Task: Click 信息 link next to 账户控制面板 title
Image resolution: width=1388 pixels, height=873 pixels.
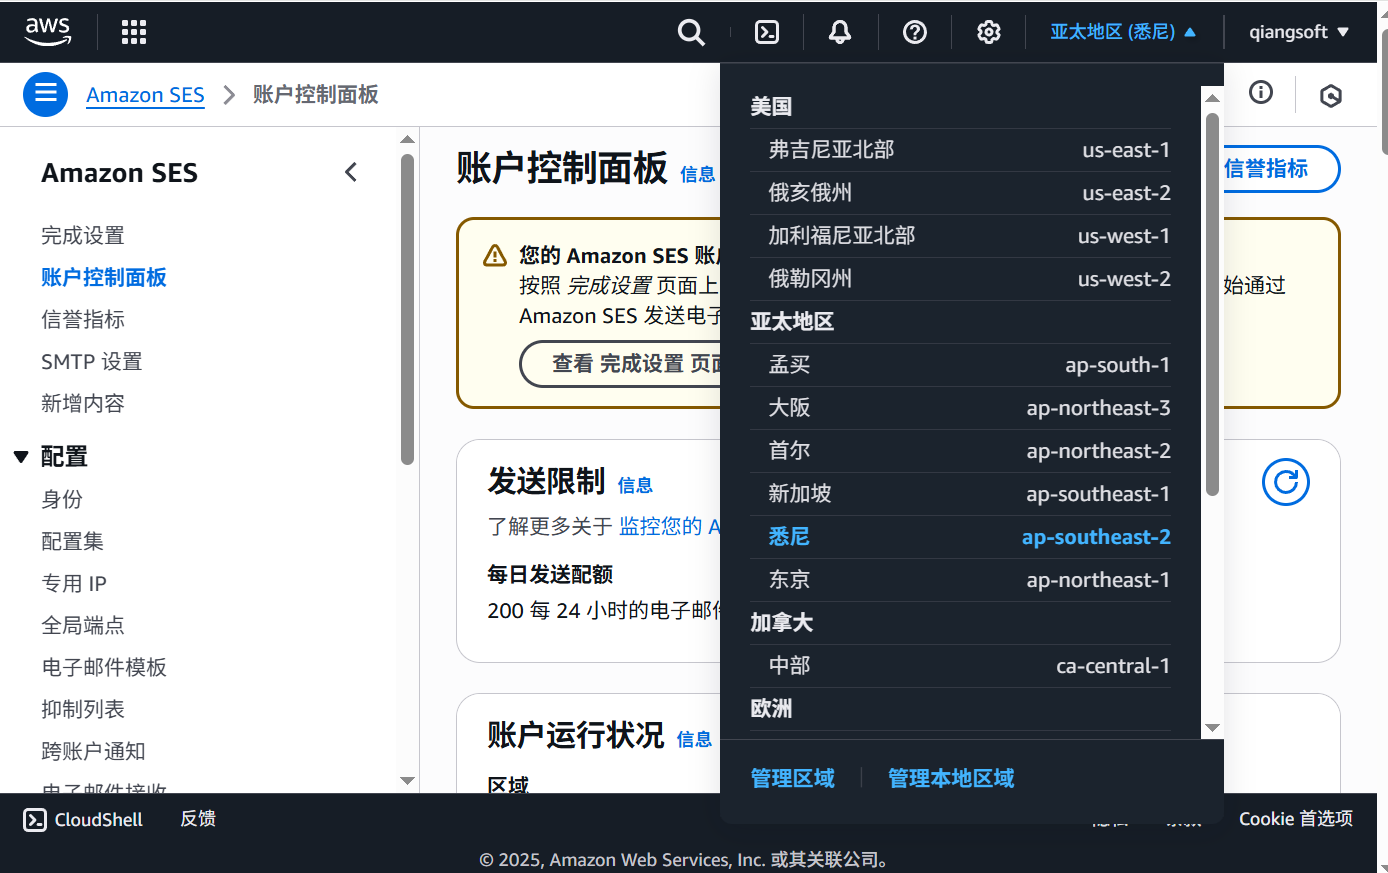Action: pos(697,175)
